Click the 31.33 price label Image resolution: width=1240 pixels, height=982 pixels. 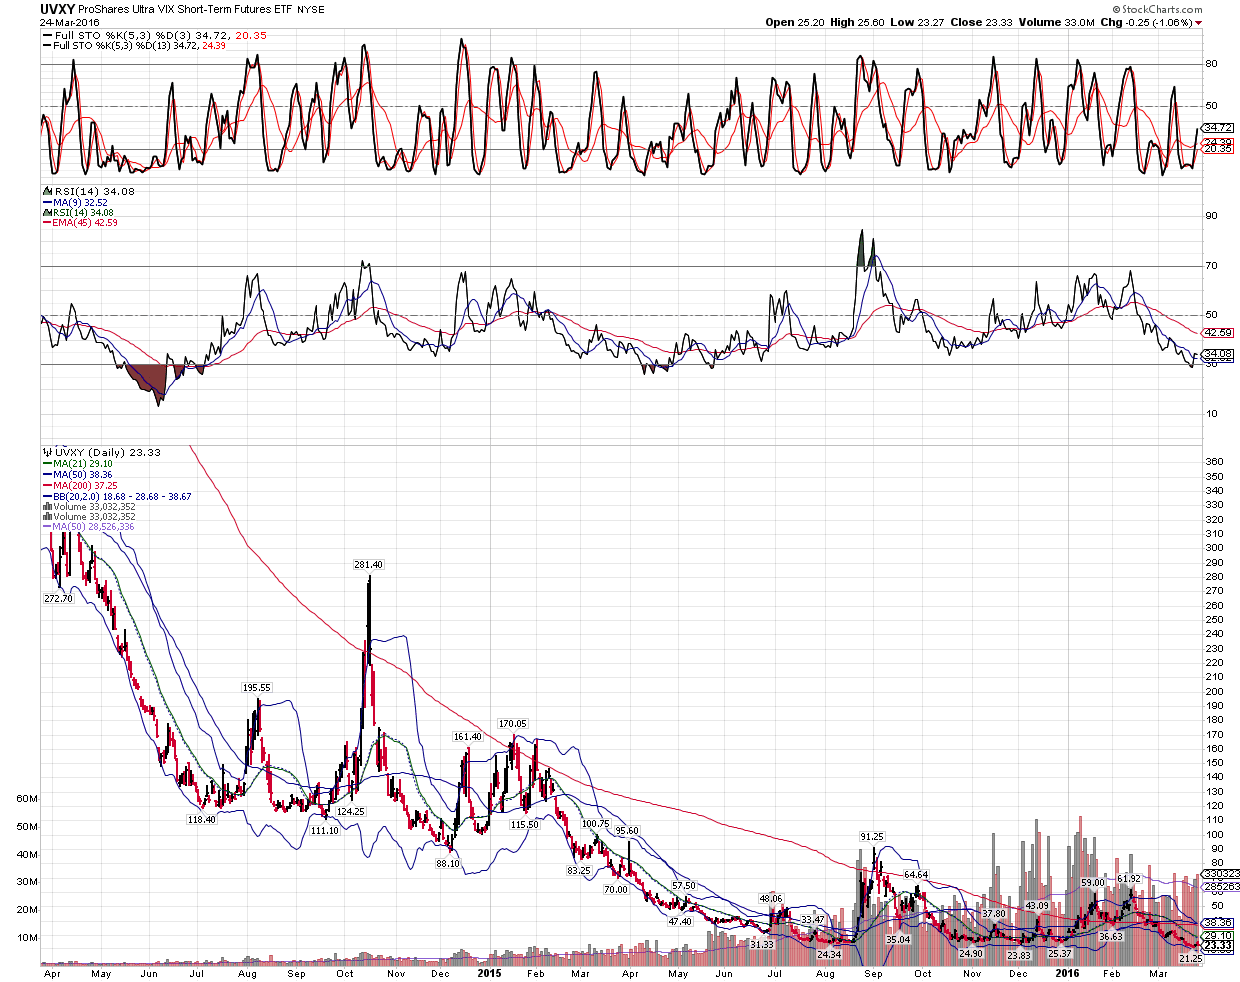(x=762, y=944)
